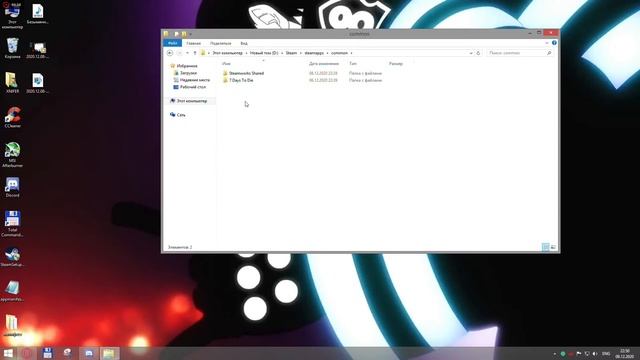
Task: Select the Discord desktop icon
Action: pos(12,187)
